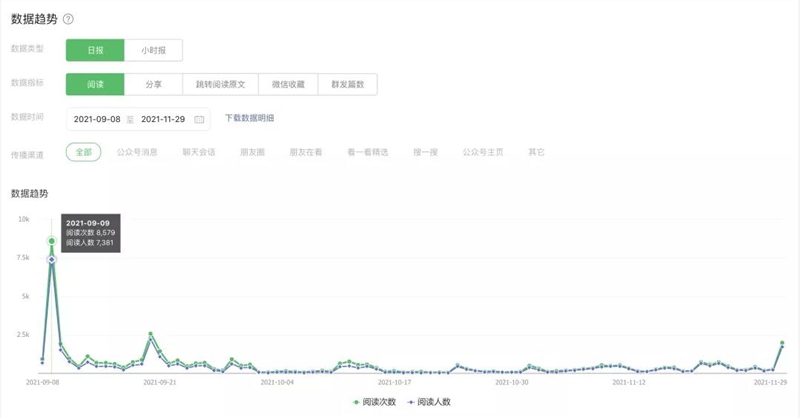This screenshot has height=418, width=800.
Task: Click the green peak data point on 2021-09-09
Action: click(52, 241)
